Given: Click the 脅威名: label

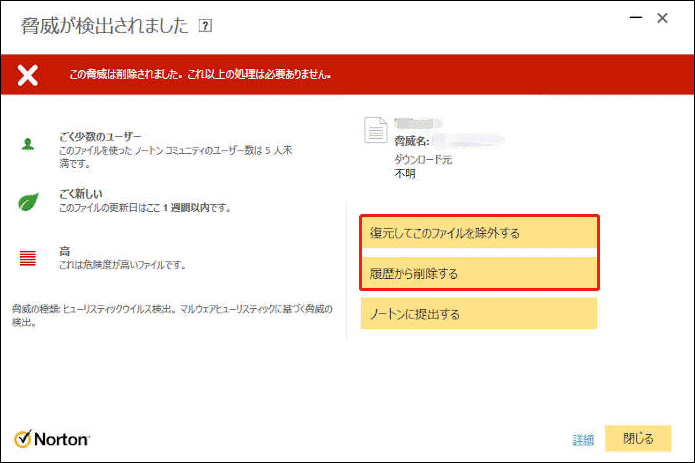Looking at the screenshot, I should tap(412, 141).
